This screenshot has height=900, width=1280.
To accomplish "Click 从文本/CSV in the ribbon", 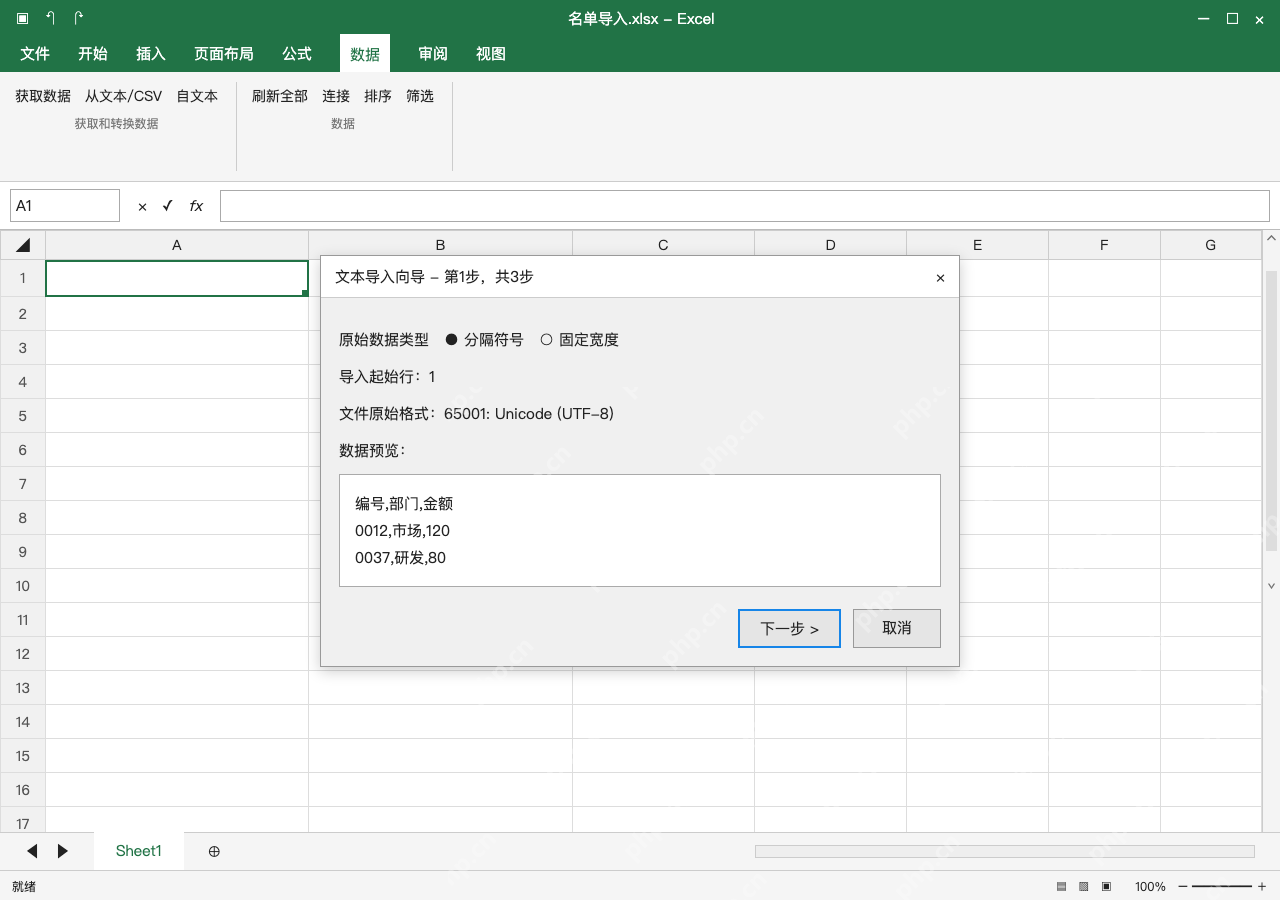I will click(123, 96).
